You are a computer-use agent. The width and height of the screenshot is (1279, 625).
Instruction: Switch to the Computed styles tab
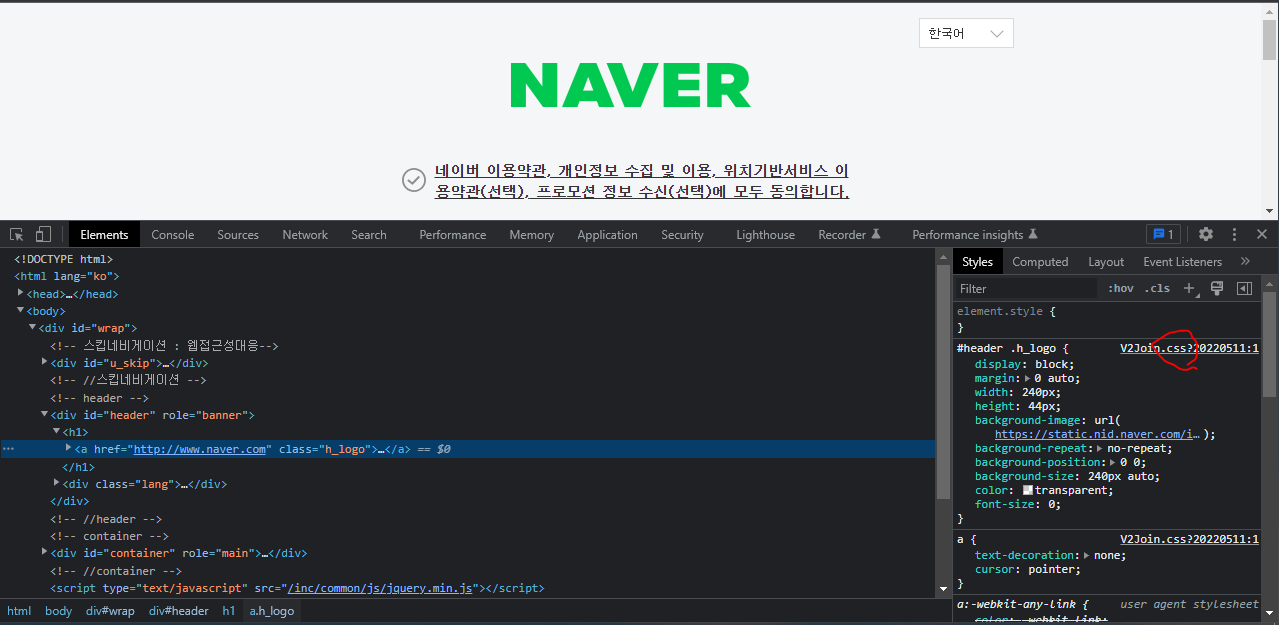click(x=1040, y=261)
